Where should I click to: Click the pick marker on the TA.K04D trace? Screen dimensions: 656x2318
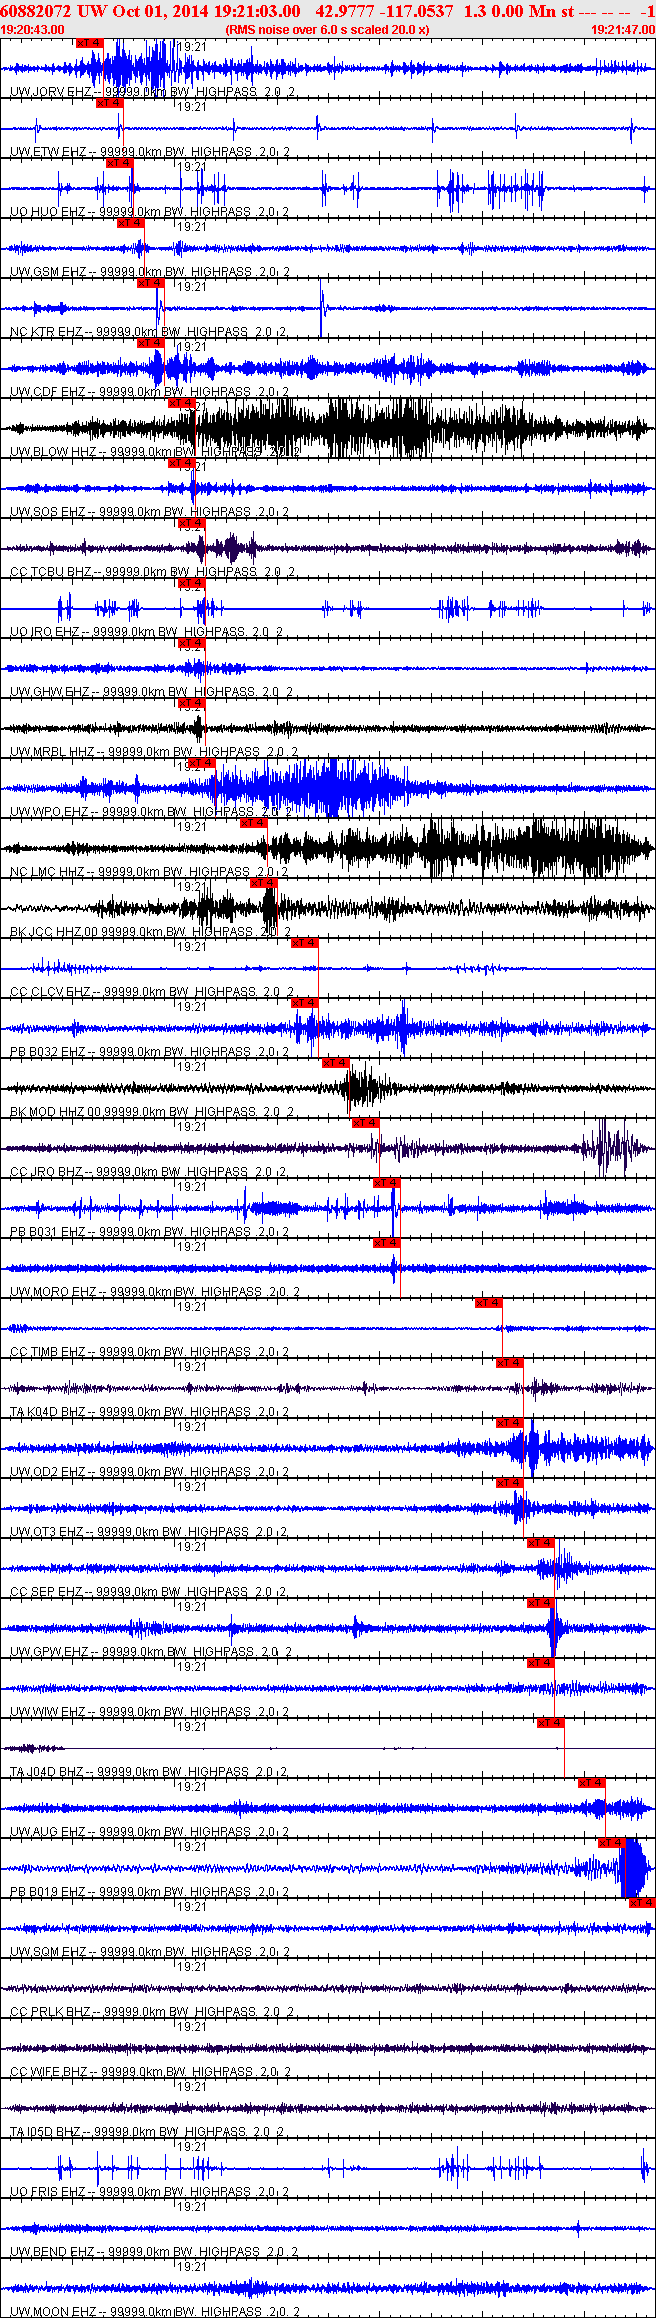pos(510,1363)
